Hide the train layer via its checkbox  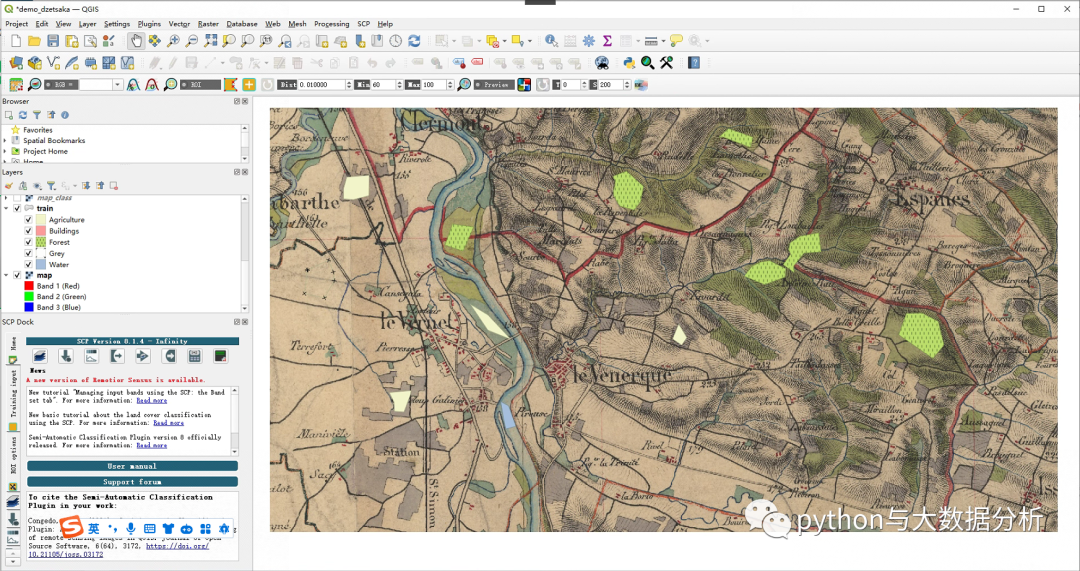pos(17,208)
